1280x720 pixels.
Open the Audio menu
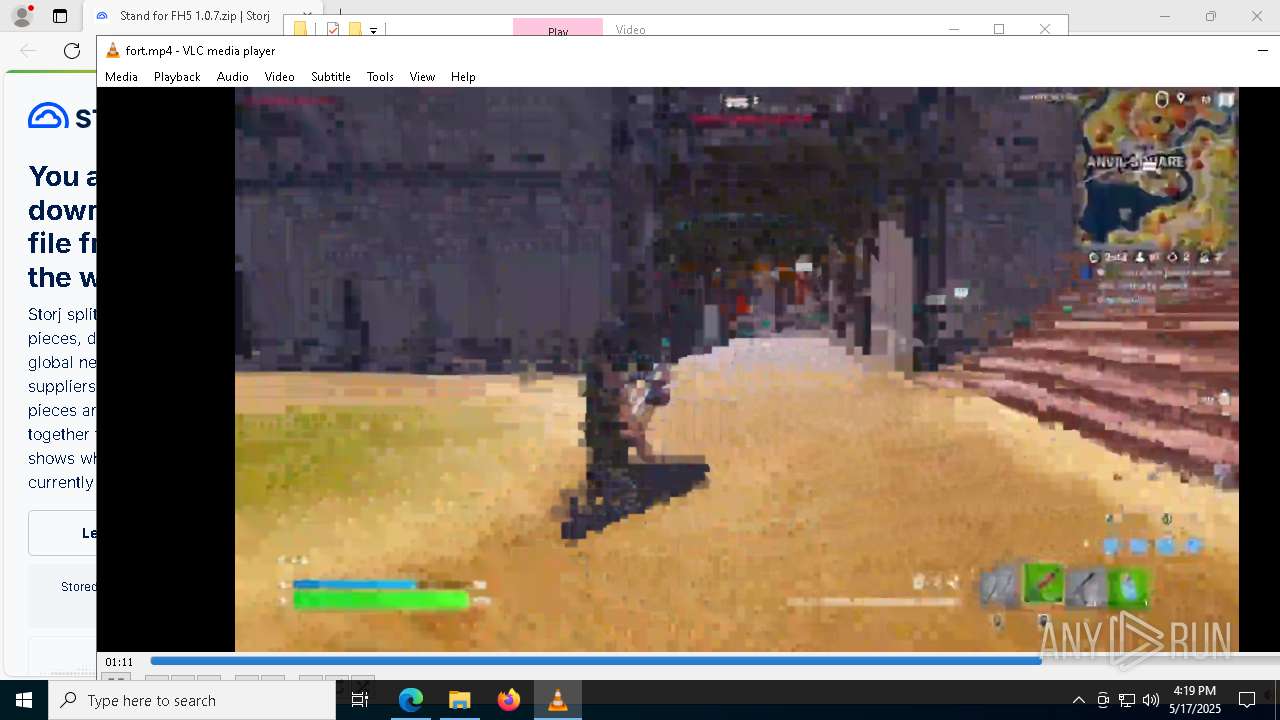(232, 77)
